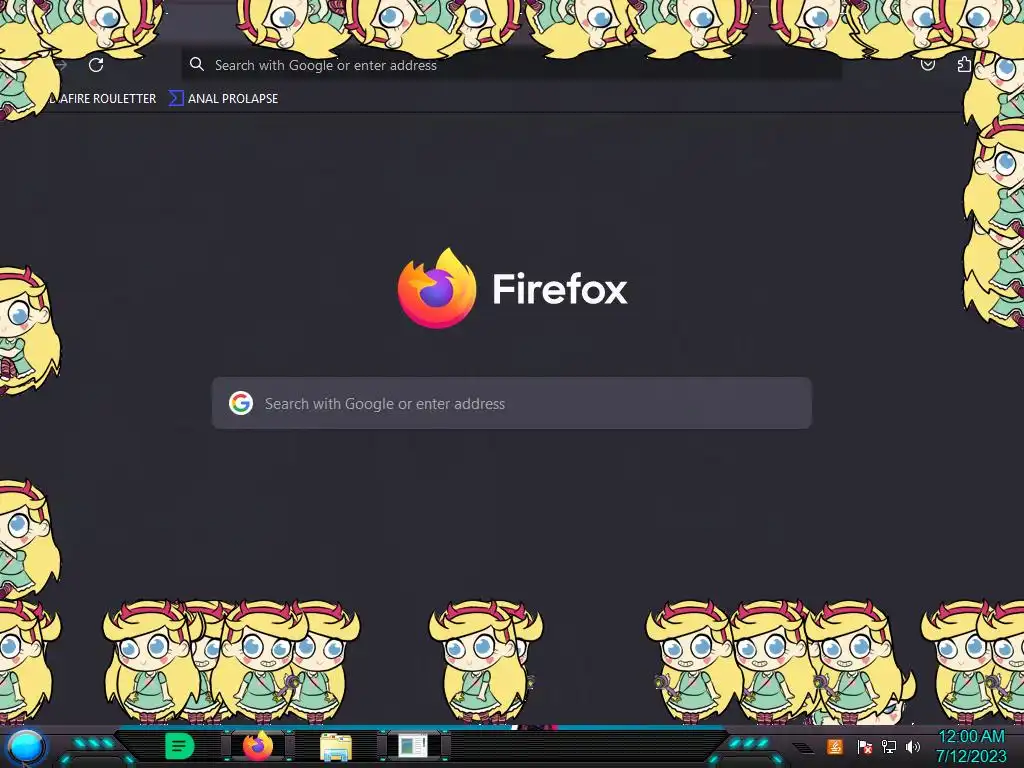Open the bookmark with the blue sigma icon
1024x768 pixels.
click(223, 99)
